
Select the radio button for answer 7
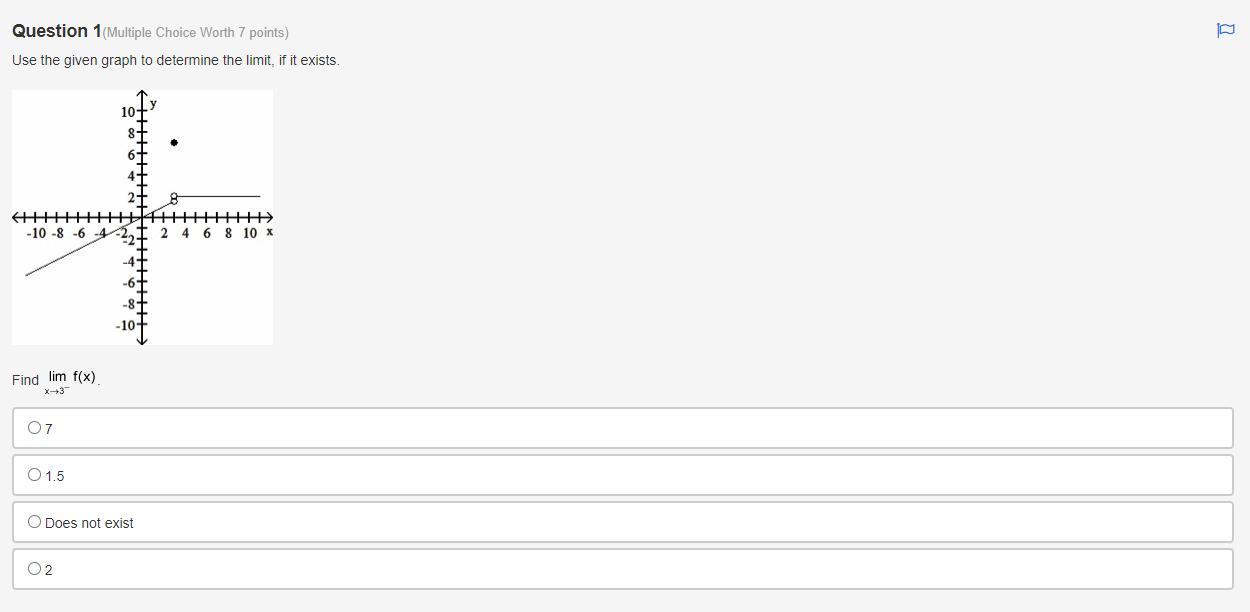point(35,428)
